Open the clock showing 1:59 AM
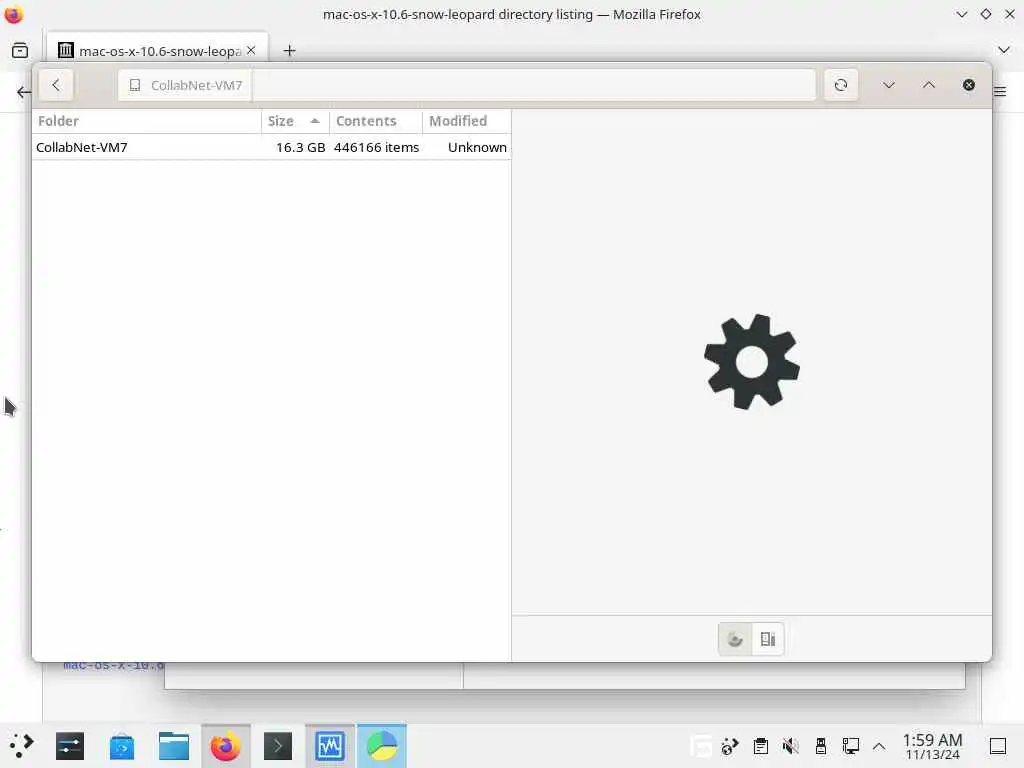Image resolution: width=1024 pixels, height=768 pixels. coord(932,746)
